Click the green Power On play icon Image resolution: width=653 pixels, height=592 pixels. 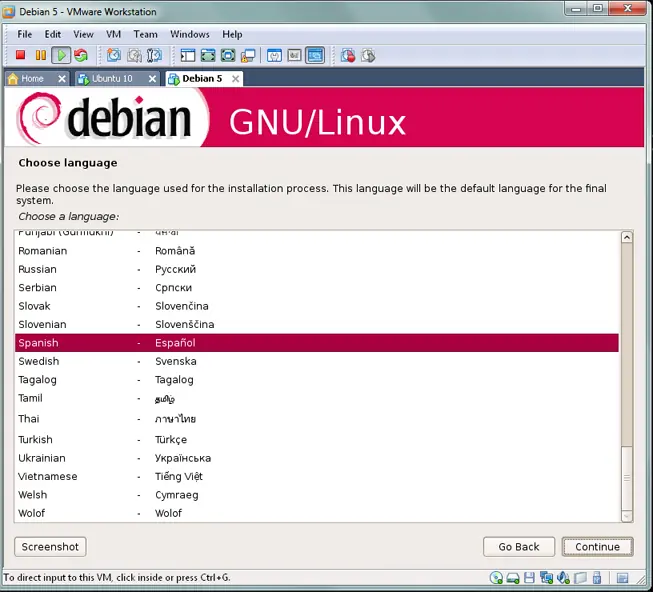(61, 55)
